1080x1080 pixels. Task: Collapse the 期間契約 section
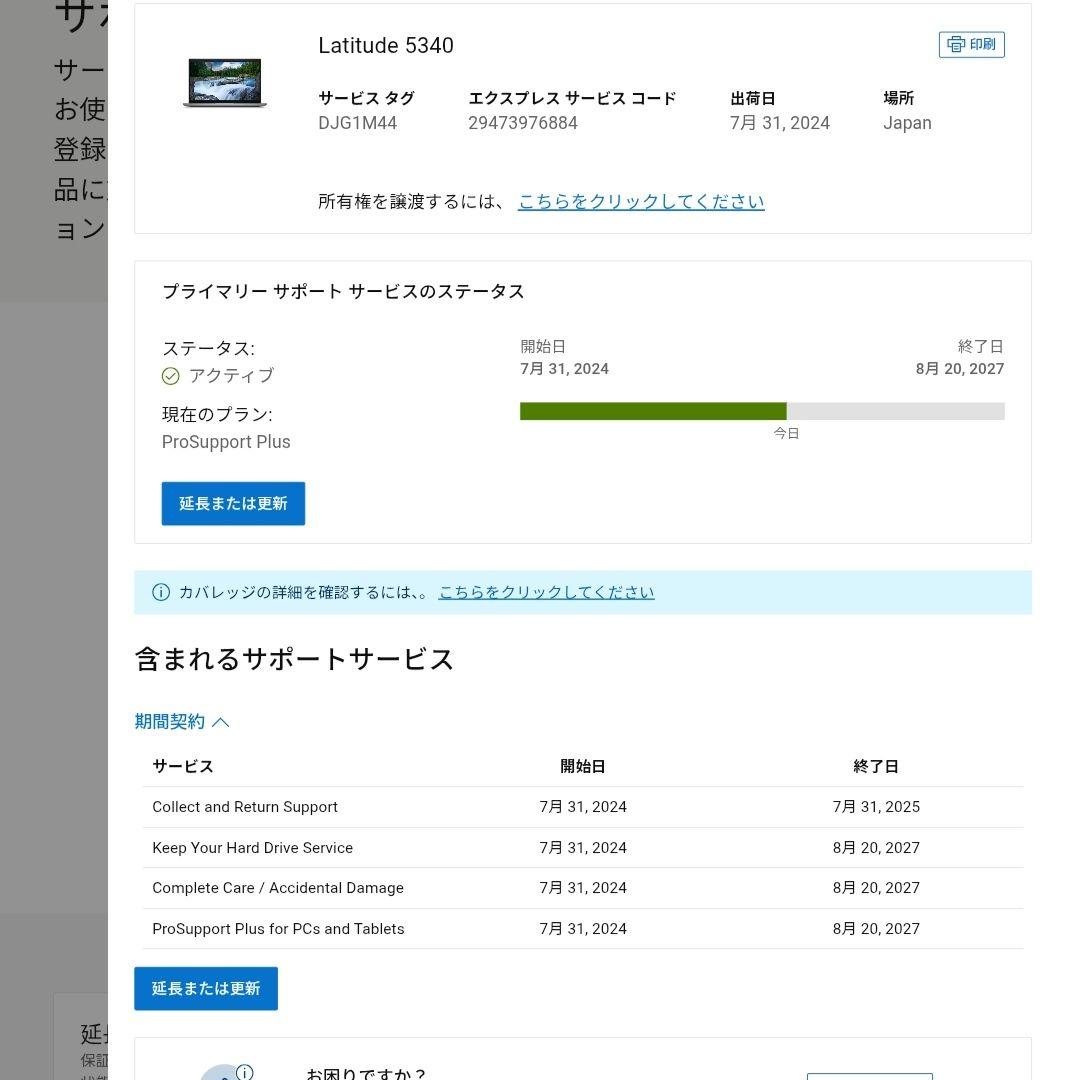coord(182,722)
